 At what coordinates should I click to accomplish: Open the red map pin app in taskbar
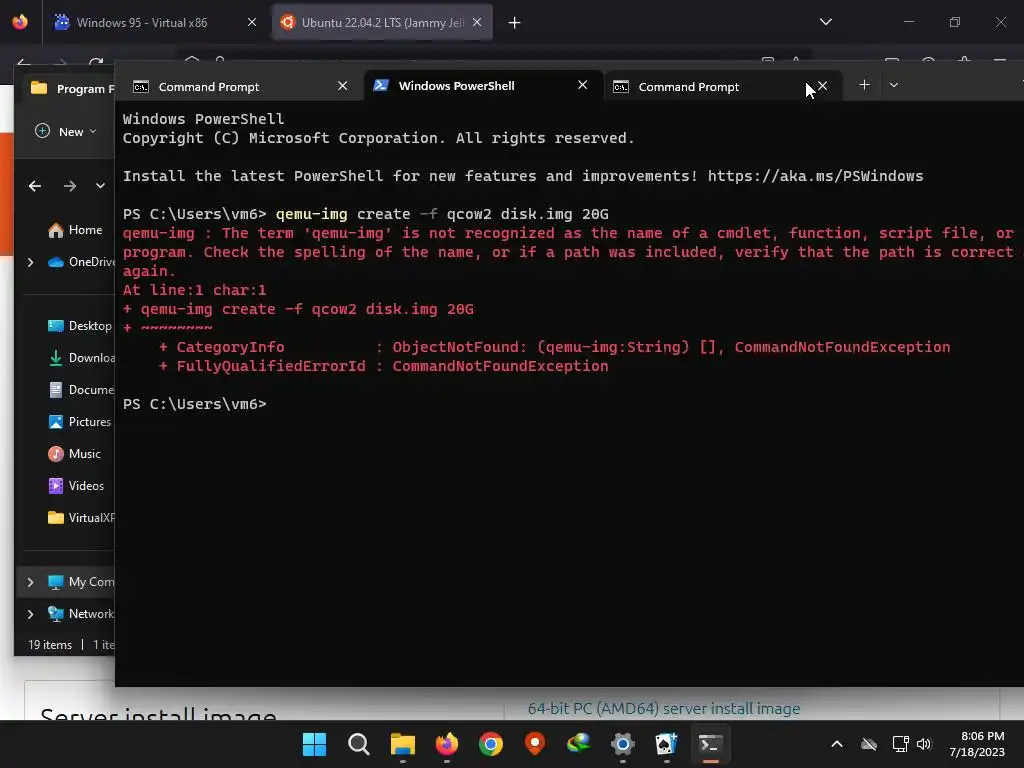point(535,744)
